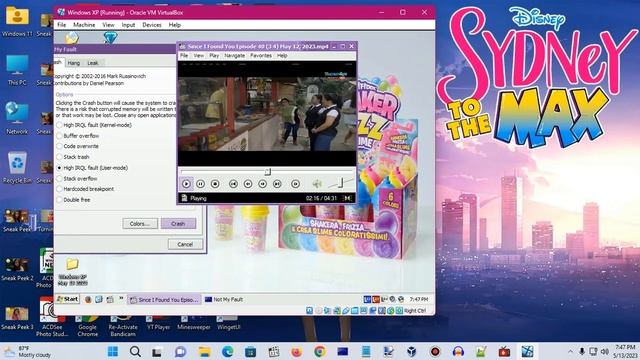Select the Double free option
The height and width of the screenshot is (360, 640).
click(x=73, y=200)
